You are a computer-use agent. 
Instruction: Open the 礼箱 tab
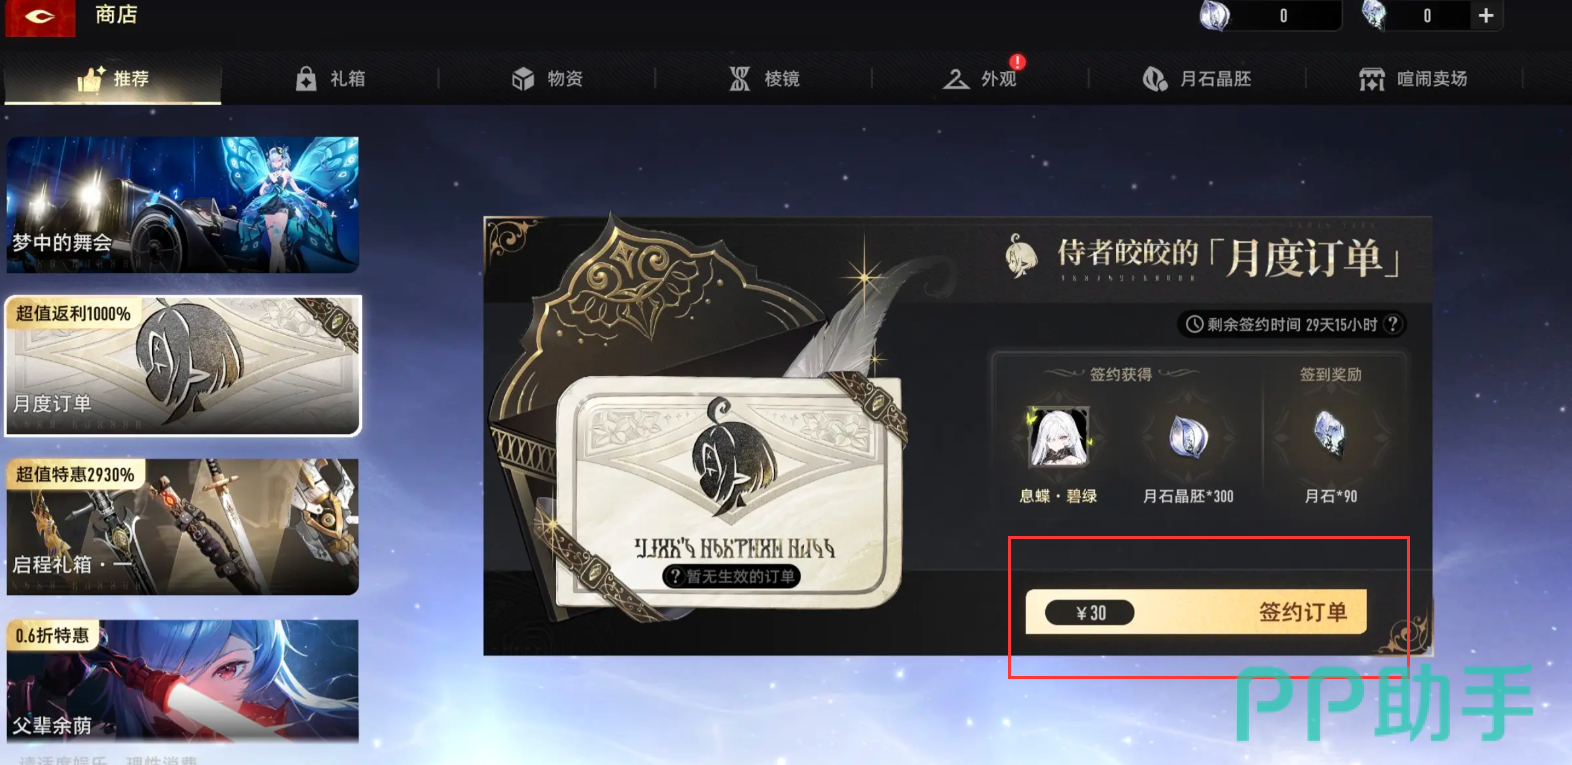[x=330, y=78]
